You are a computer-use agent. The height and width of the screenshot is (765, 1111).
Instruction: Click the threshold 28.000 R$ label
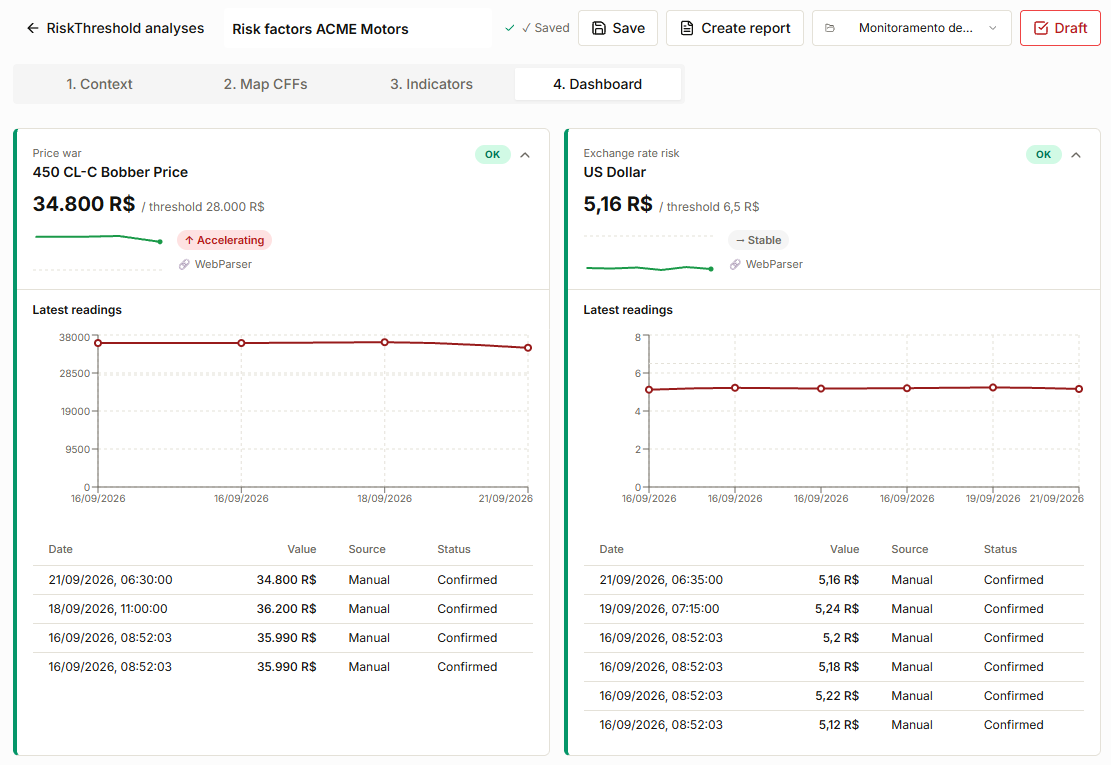(x=203, y=207)
